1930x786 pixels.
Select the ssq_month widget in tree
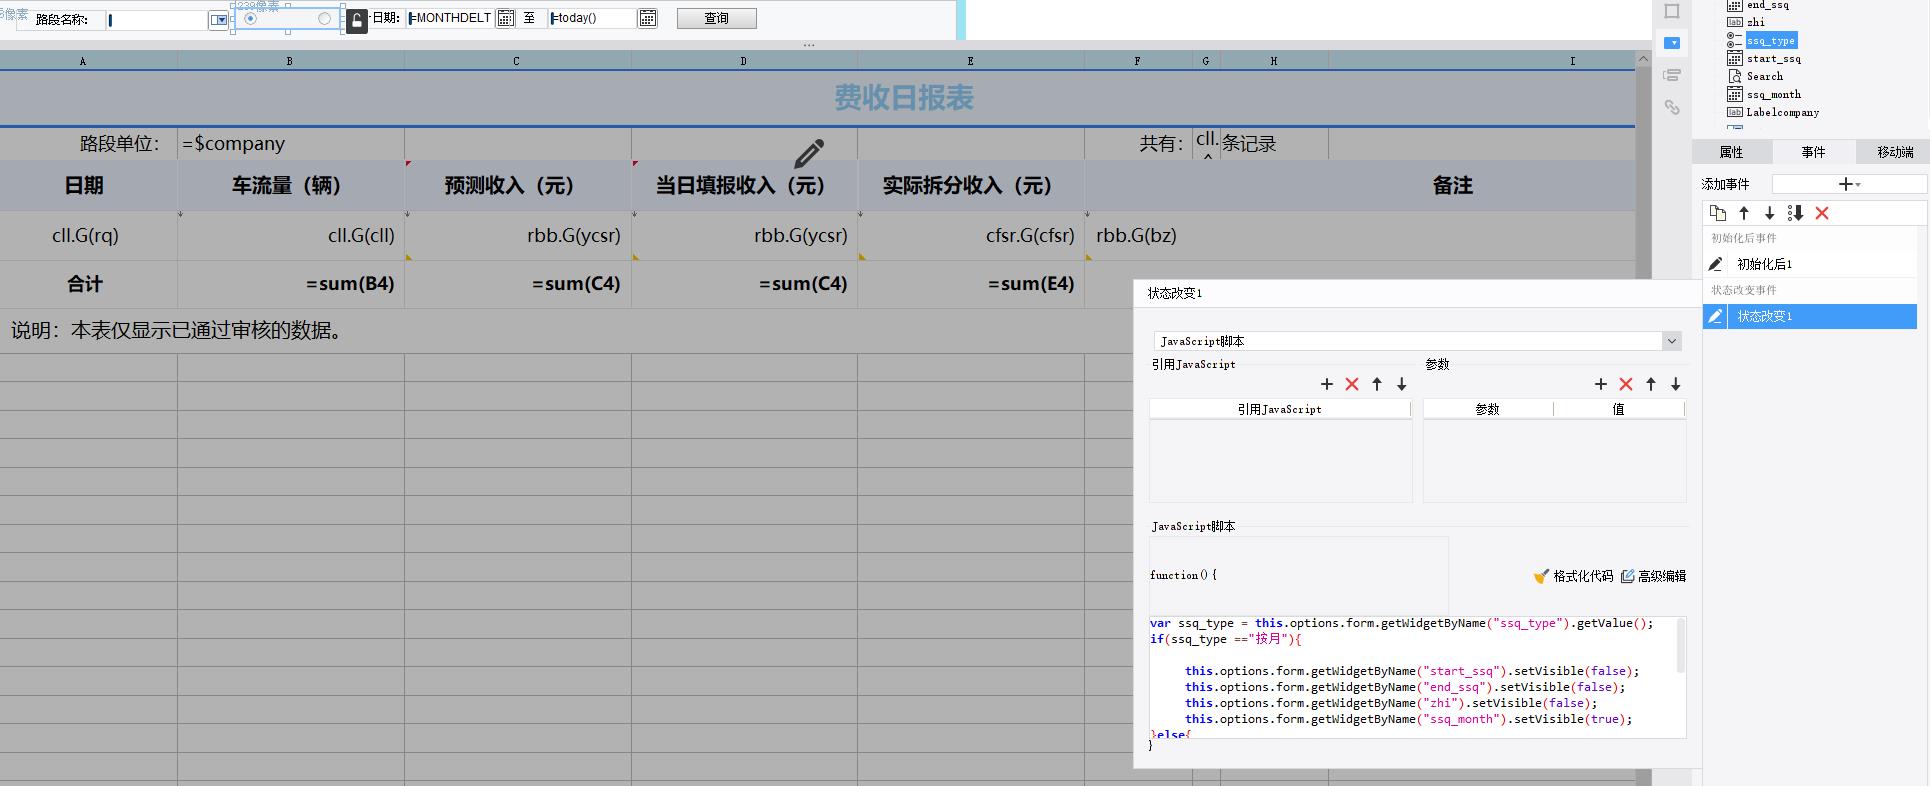(x=1773, y=95)
